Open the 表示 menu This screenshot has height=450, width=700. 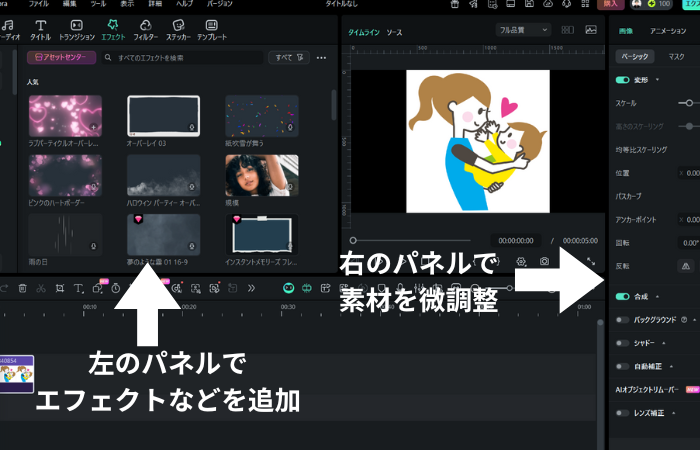127,4
